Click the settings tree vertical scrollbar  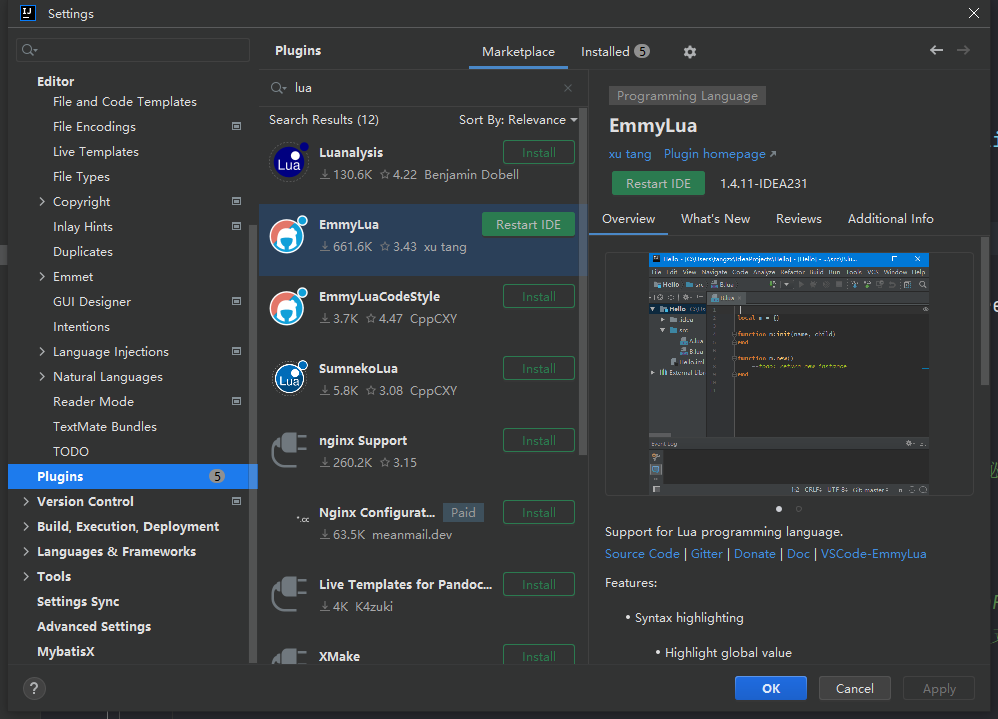tap(253, 445)
